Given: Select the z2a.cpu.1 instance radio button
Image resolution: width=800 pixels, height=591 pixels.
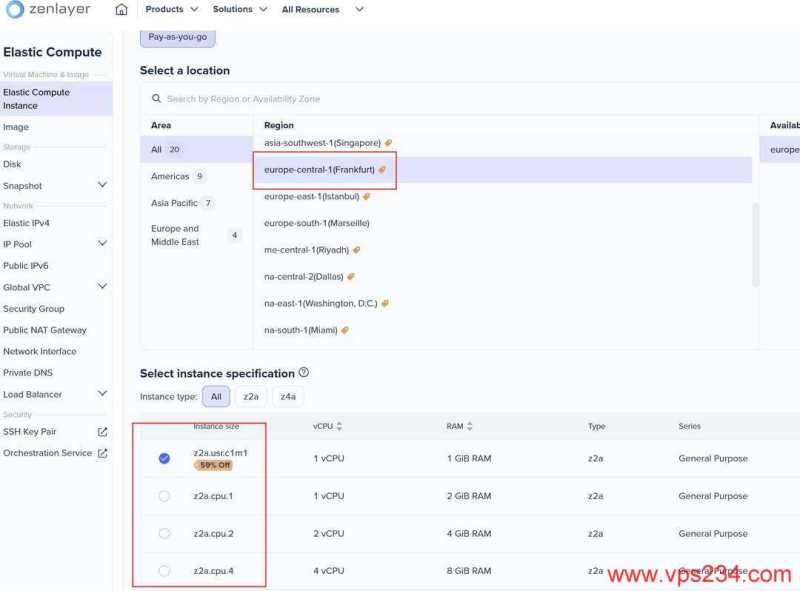Looking at the screenshot, I should click(164, 496).
